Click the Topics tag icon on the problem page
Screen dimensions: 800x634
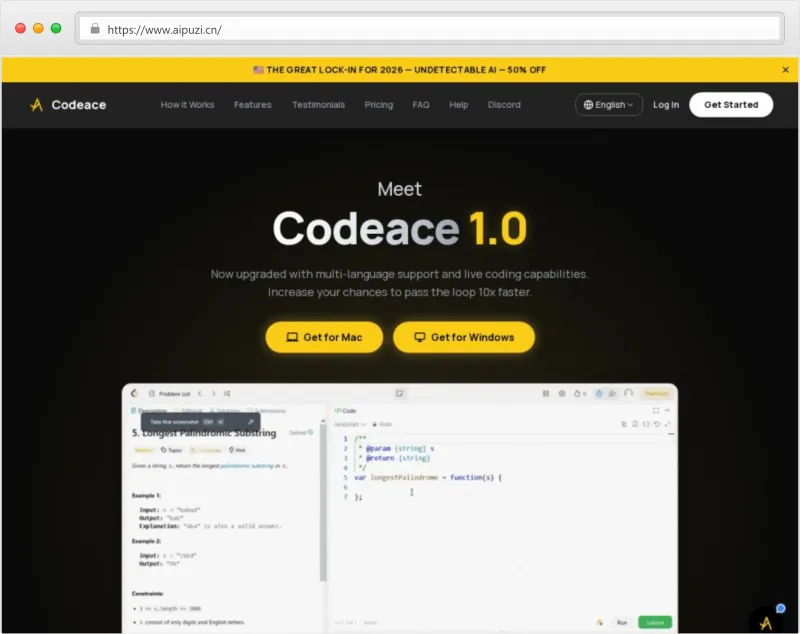(163, 450)
